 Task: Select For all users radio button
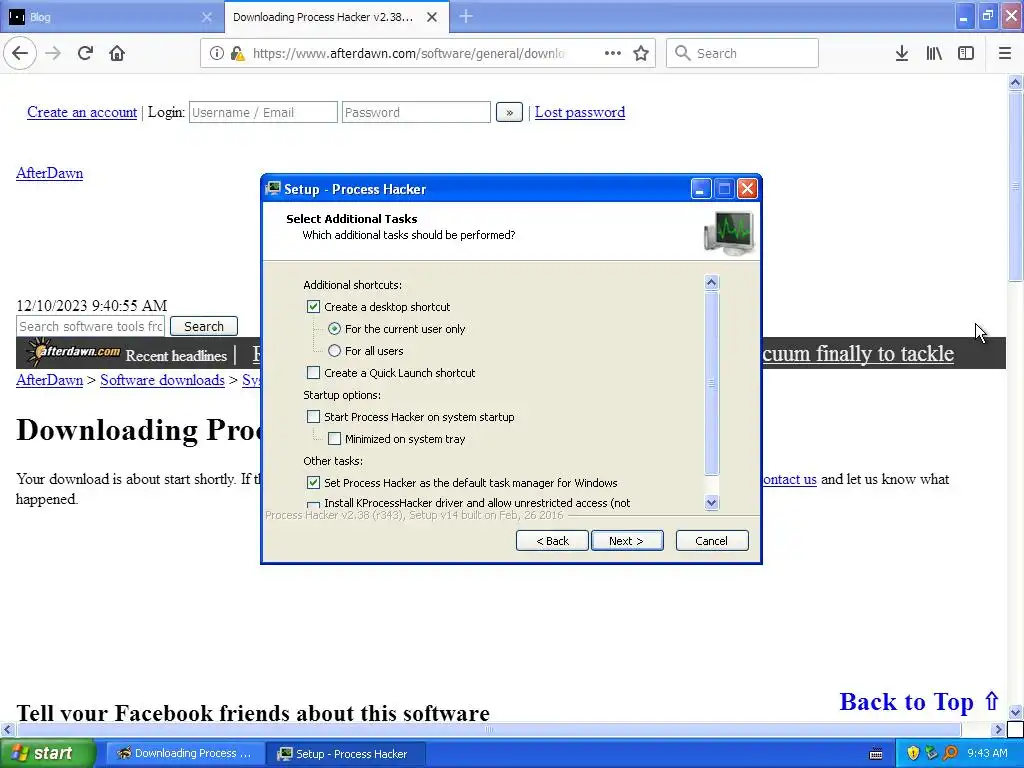[334, 351]
